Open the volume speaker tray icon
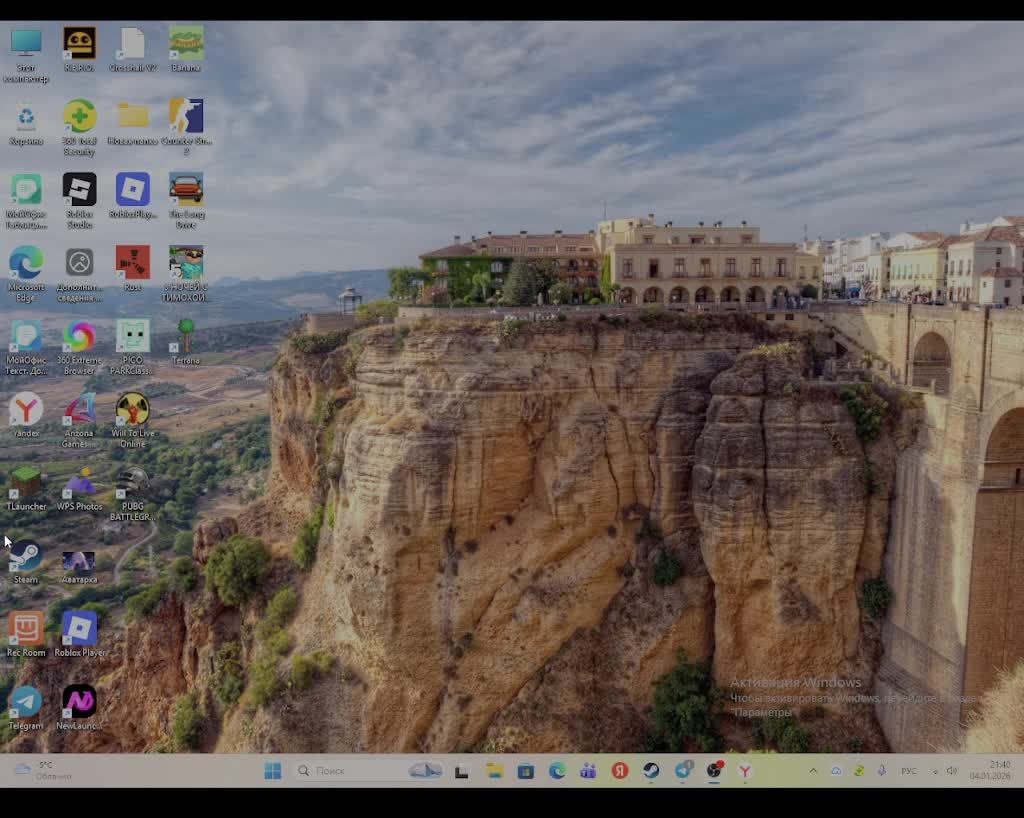Screen dimensions: 1024x818 click(952, 771)
